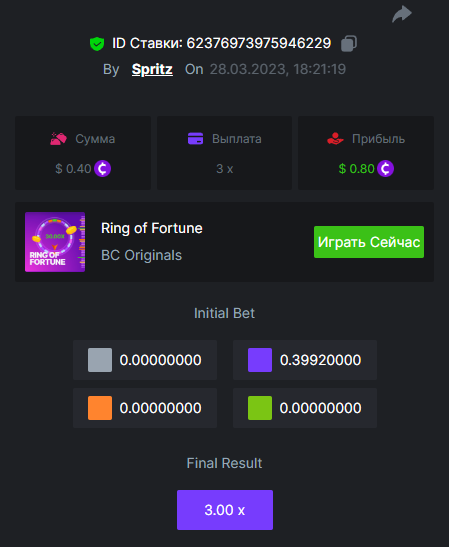Click the 3 x payout value
This screenshot has height=547, width=449.
(x=224, y=169)
